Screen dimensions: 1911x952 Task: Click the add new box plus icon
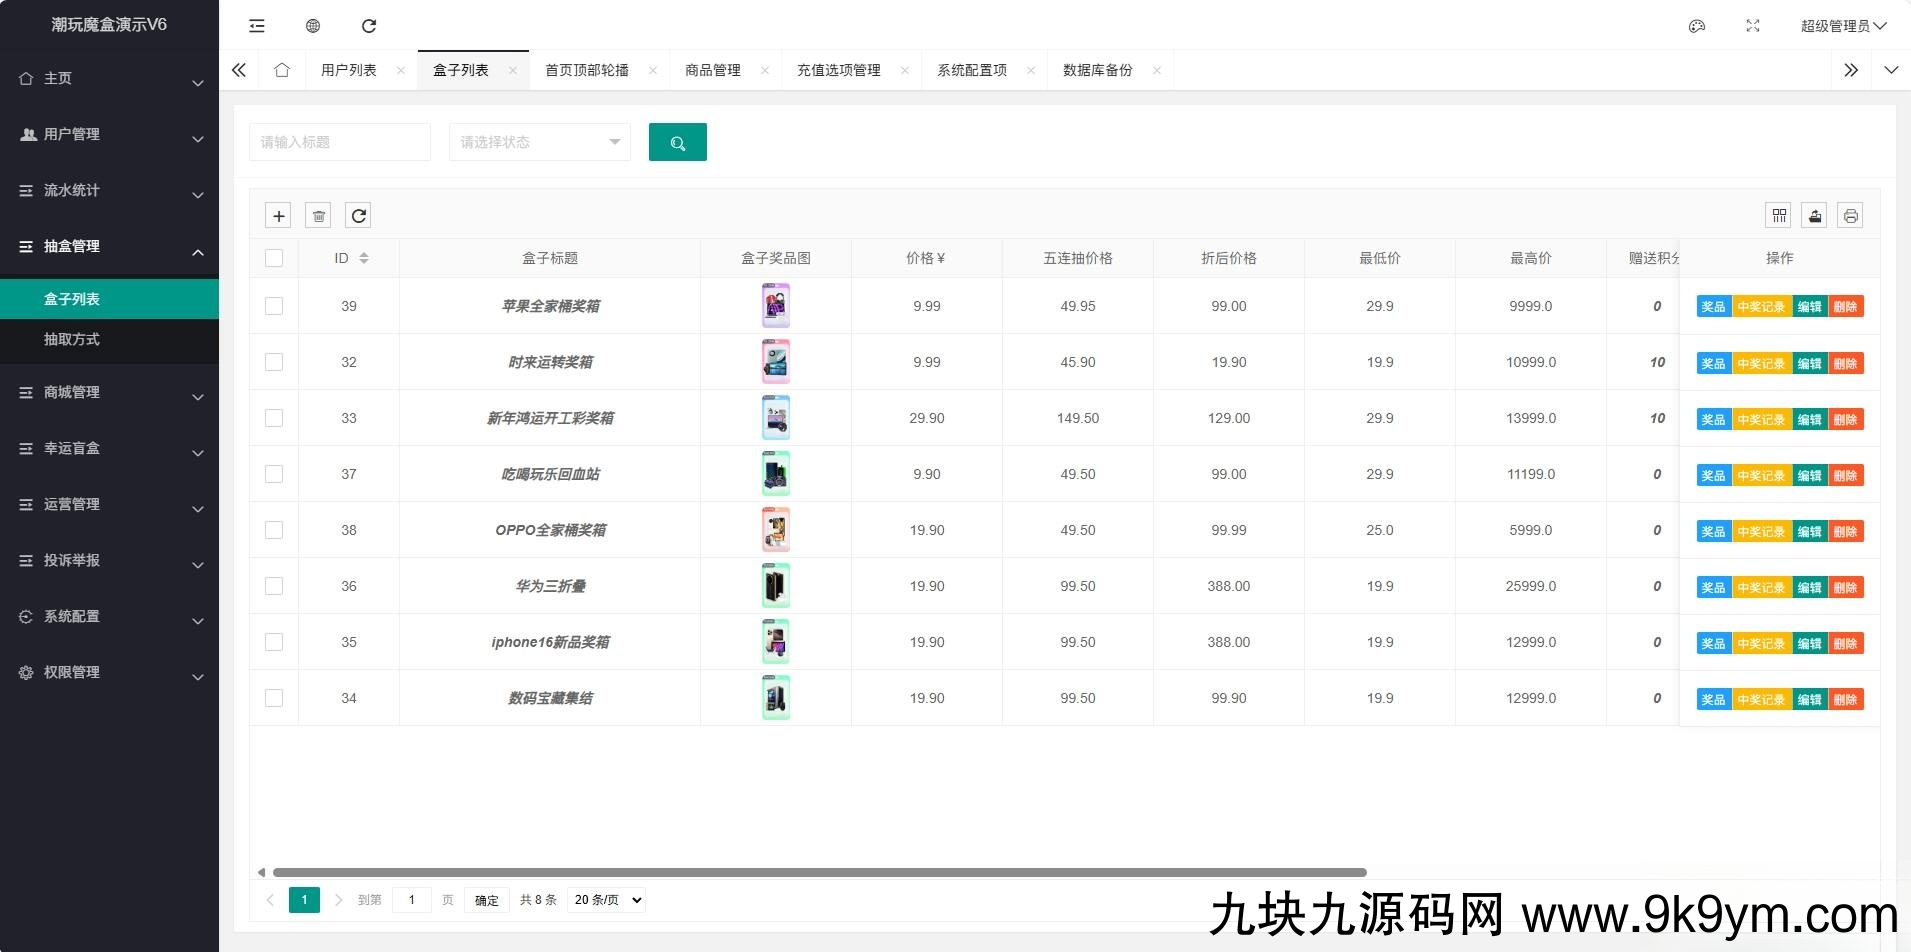279,216
